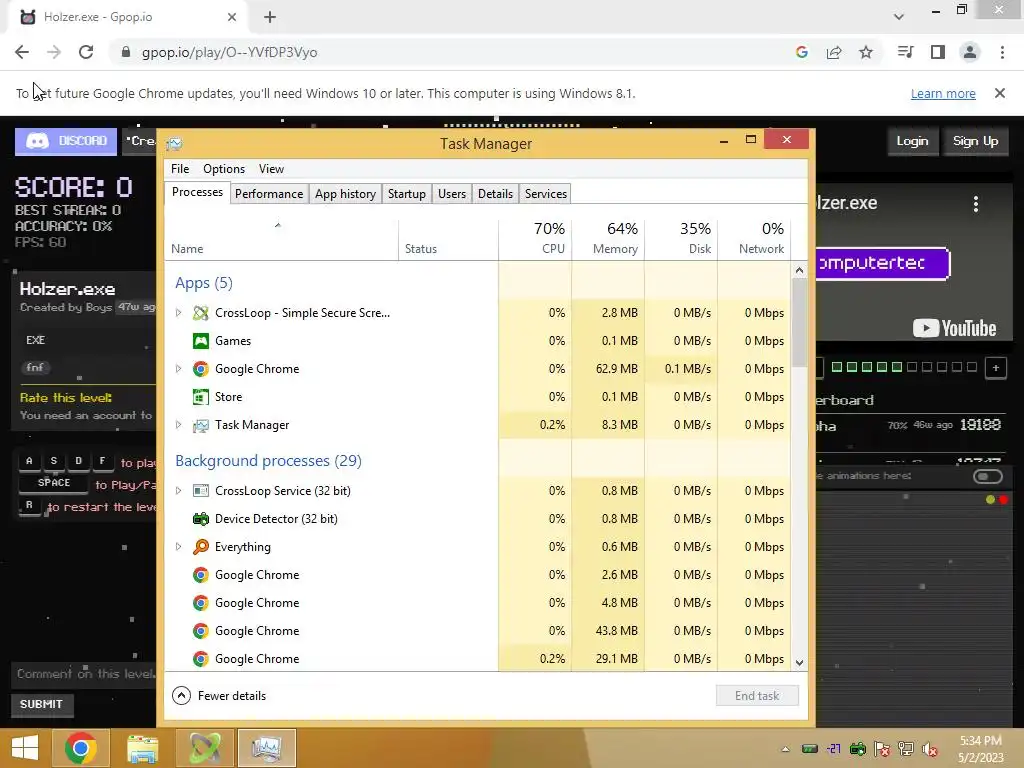Dismiss the Chrome update infobar
The height and width of the screenshot is (768, 1024).
[x=1000, y=93]
